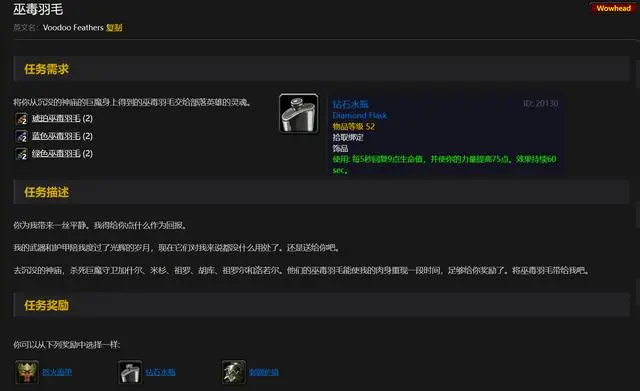Viewport: 640px width, 391px height.
Task: Open the shoulder armor reward item link
Action: 264,372
